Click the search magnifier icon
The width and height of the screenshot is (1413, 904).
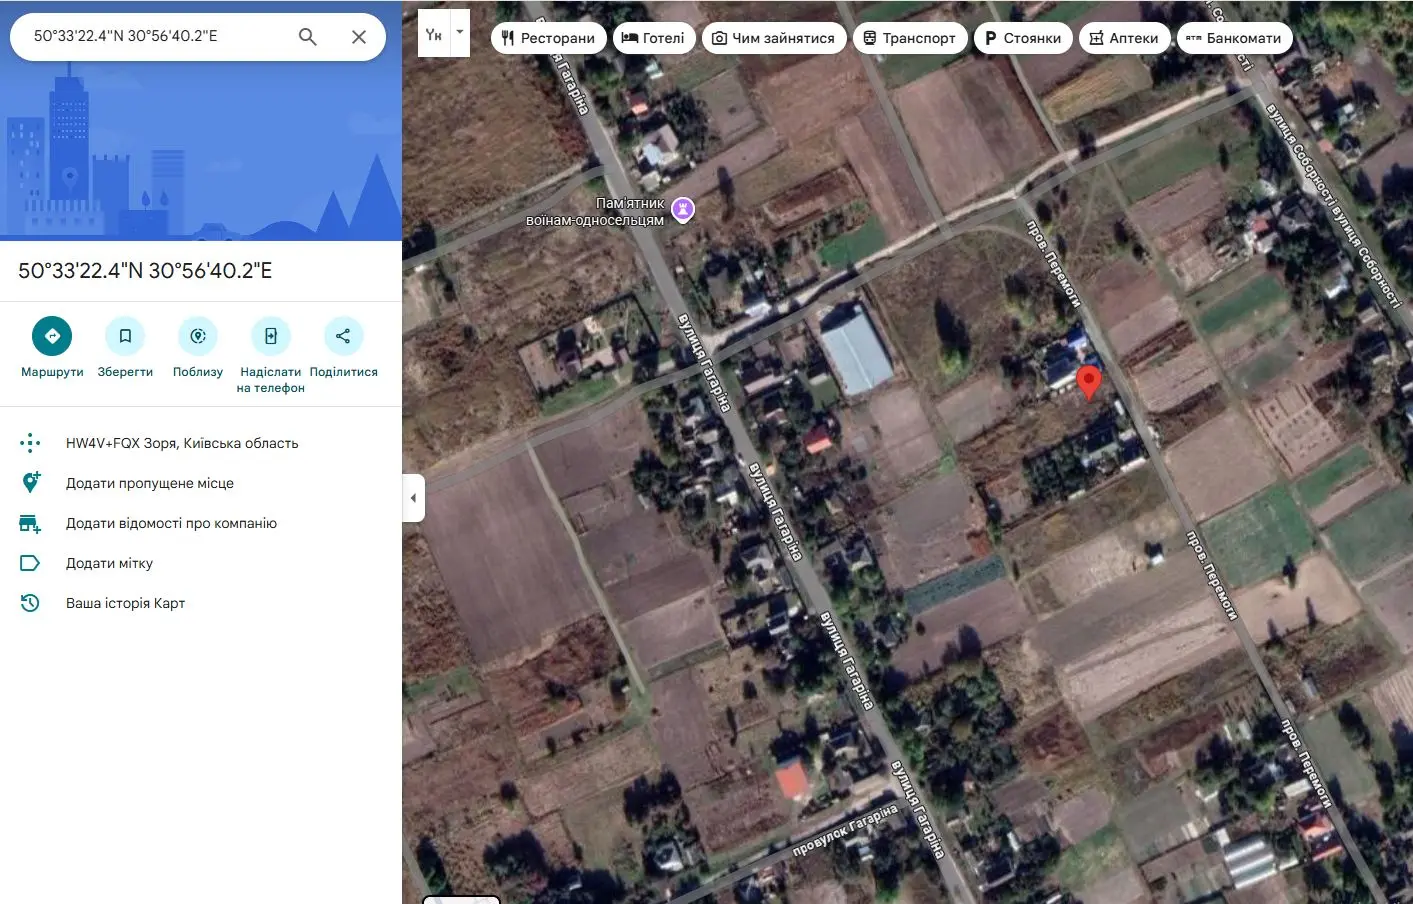click(307, 36)
